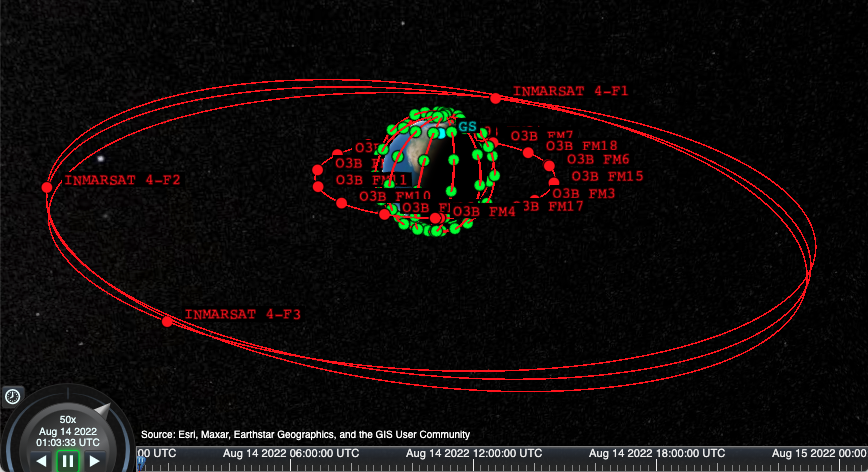
Task: Click the INMARSAT 4-F2 label
Action: tap(122, 180)
